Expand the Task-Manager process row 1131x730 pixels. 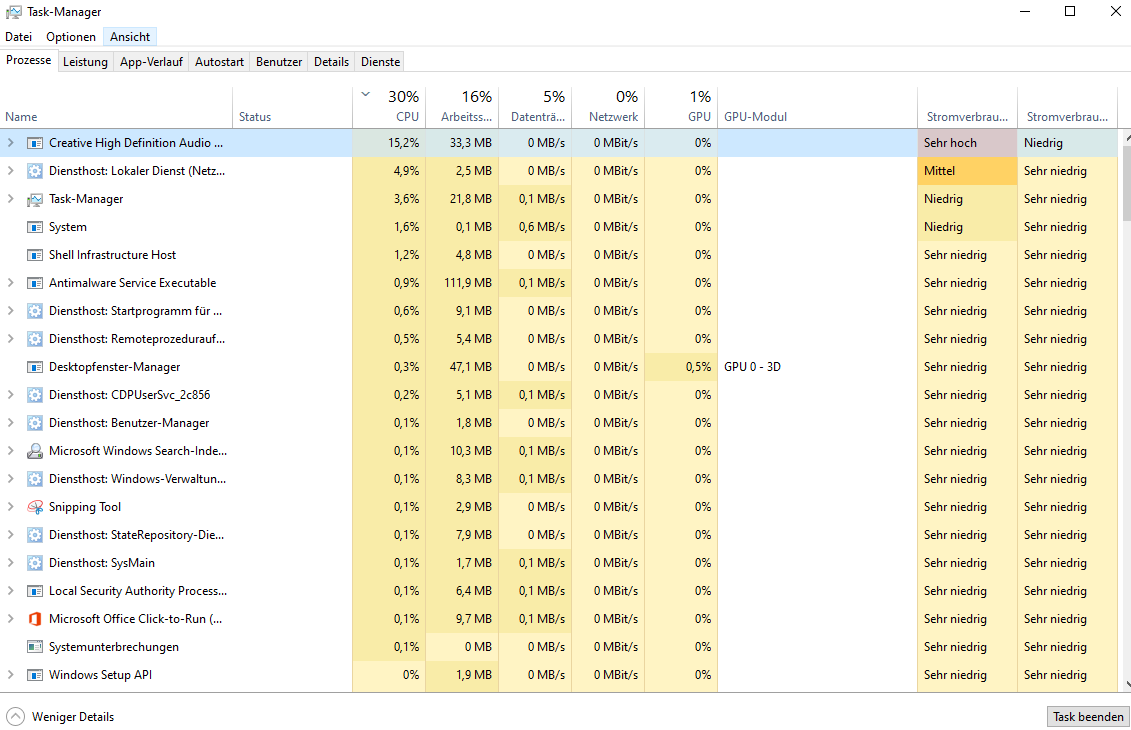10,199
